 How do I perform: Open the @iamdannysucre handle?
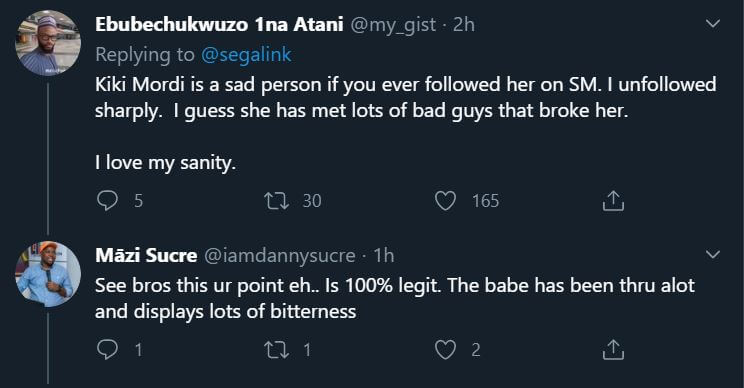(x=280, y=256)
